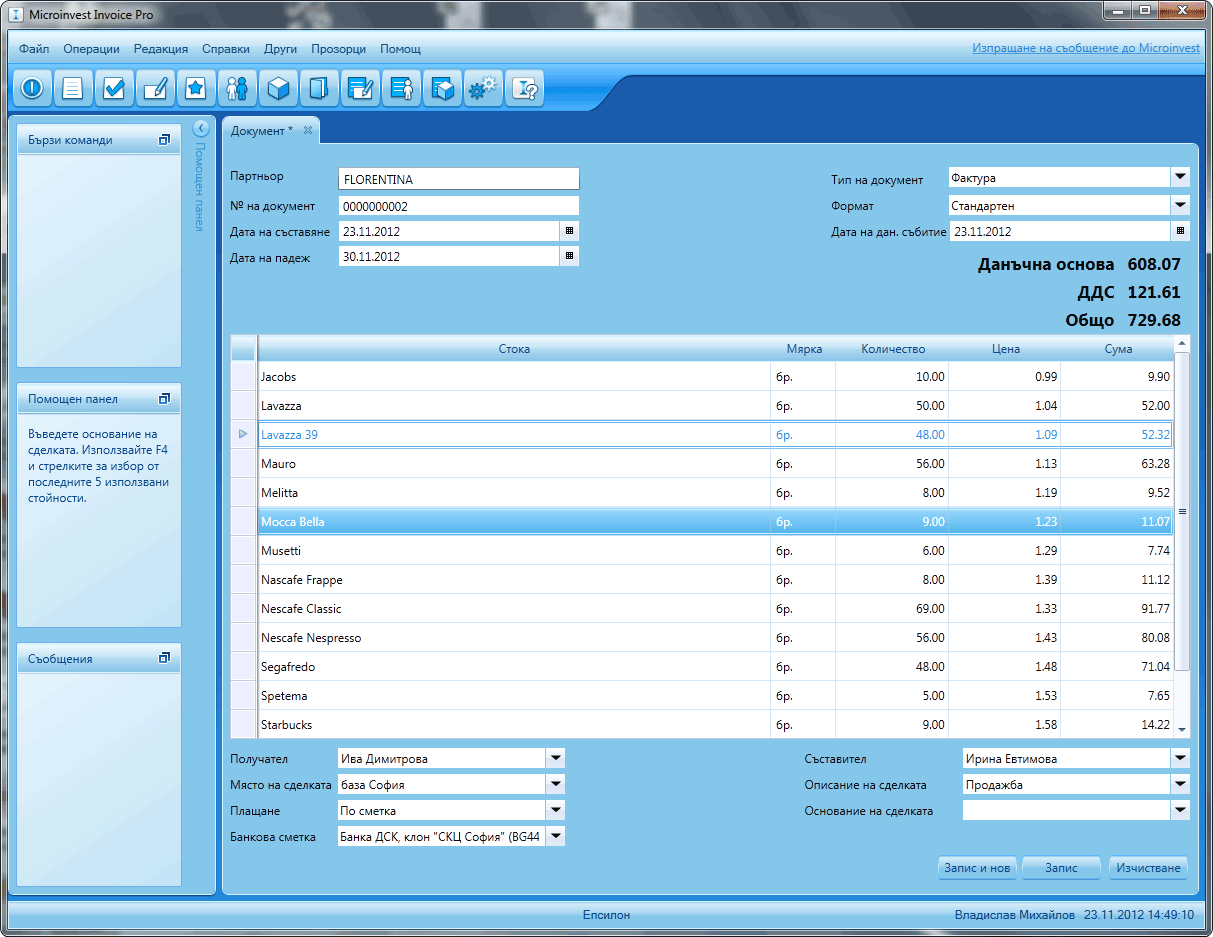The width and height of the screenshot is (1213, 937).
Task: Expand the Основание на сделката dropdown
Action: (x=1181, y=810)
